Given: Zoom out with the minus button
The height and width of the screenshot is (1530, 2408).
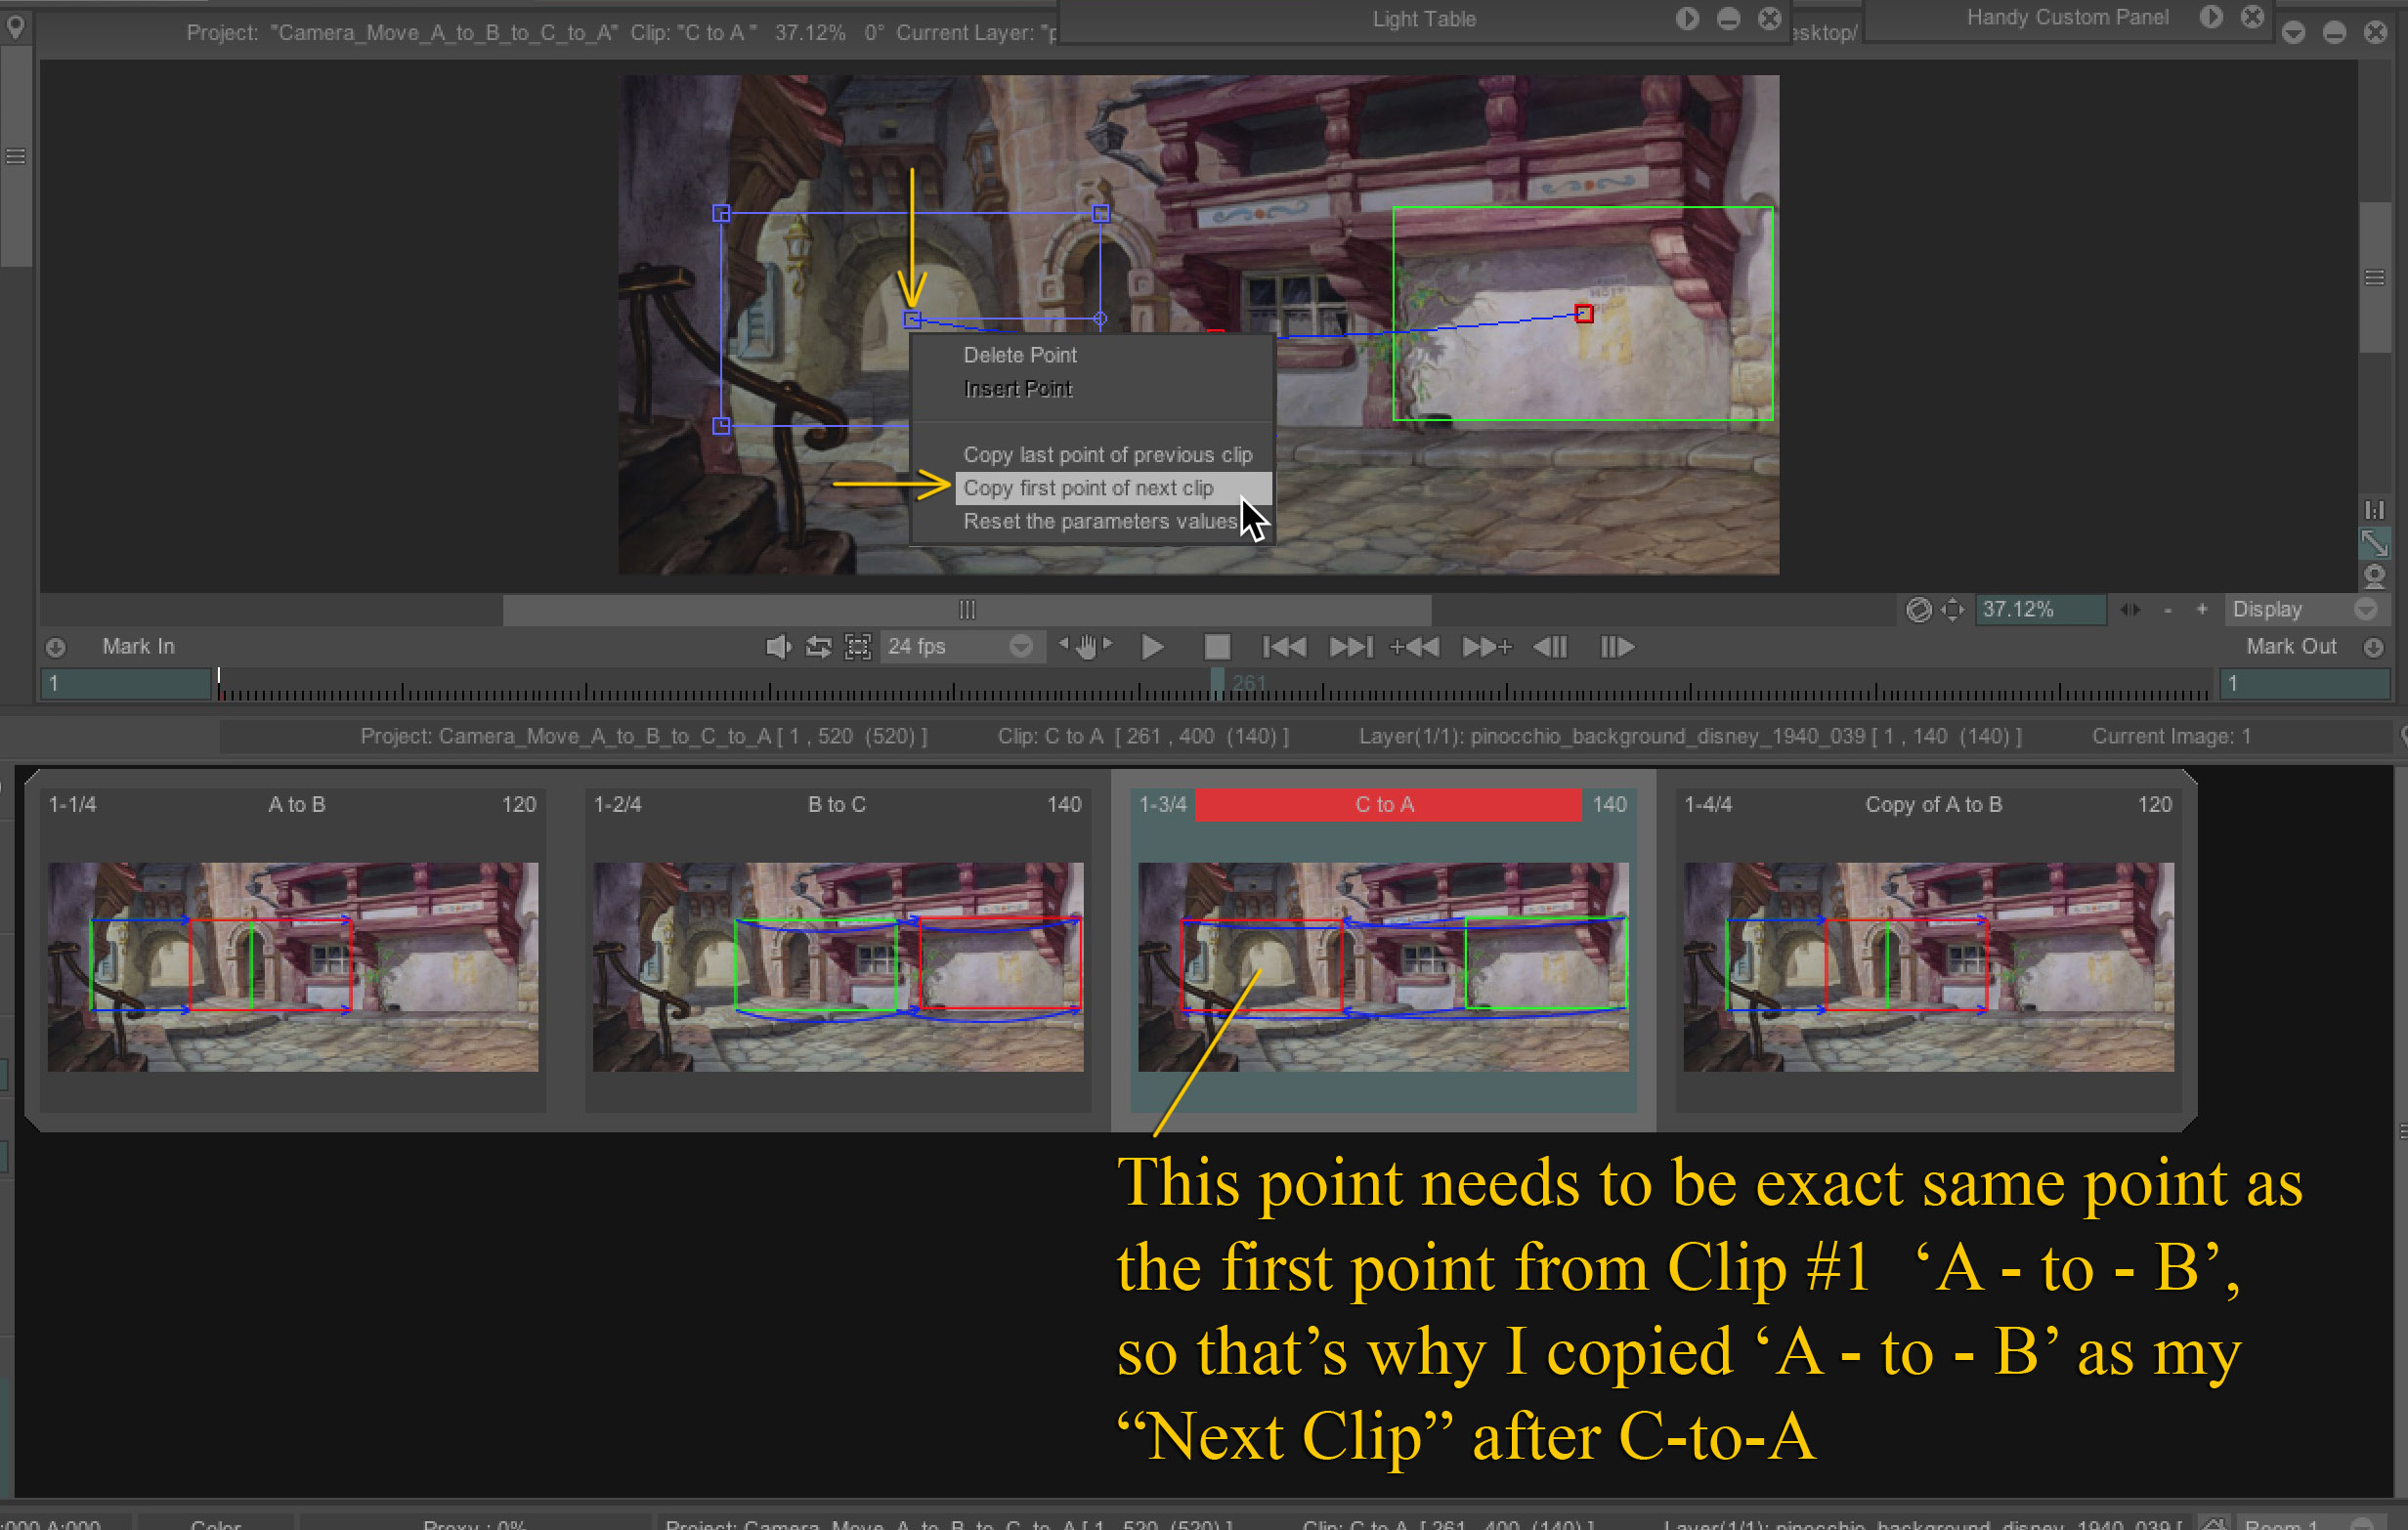Looking at the screenshot, I should point(2167,610).
